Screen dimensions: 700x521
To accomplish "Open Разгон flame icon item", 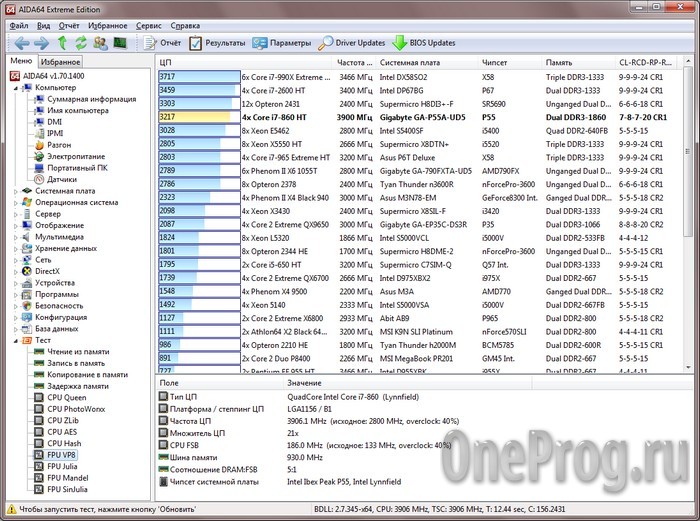I will pos(59,145).
